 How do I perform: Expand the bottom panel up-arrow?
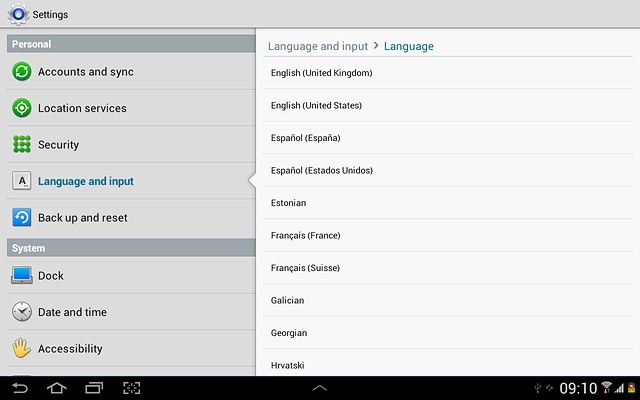tap(320, 388)
